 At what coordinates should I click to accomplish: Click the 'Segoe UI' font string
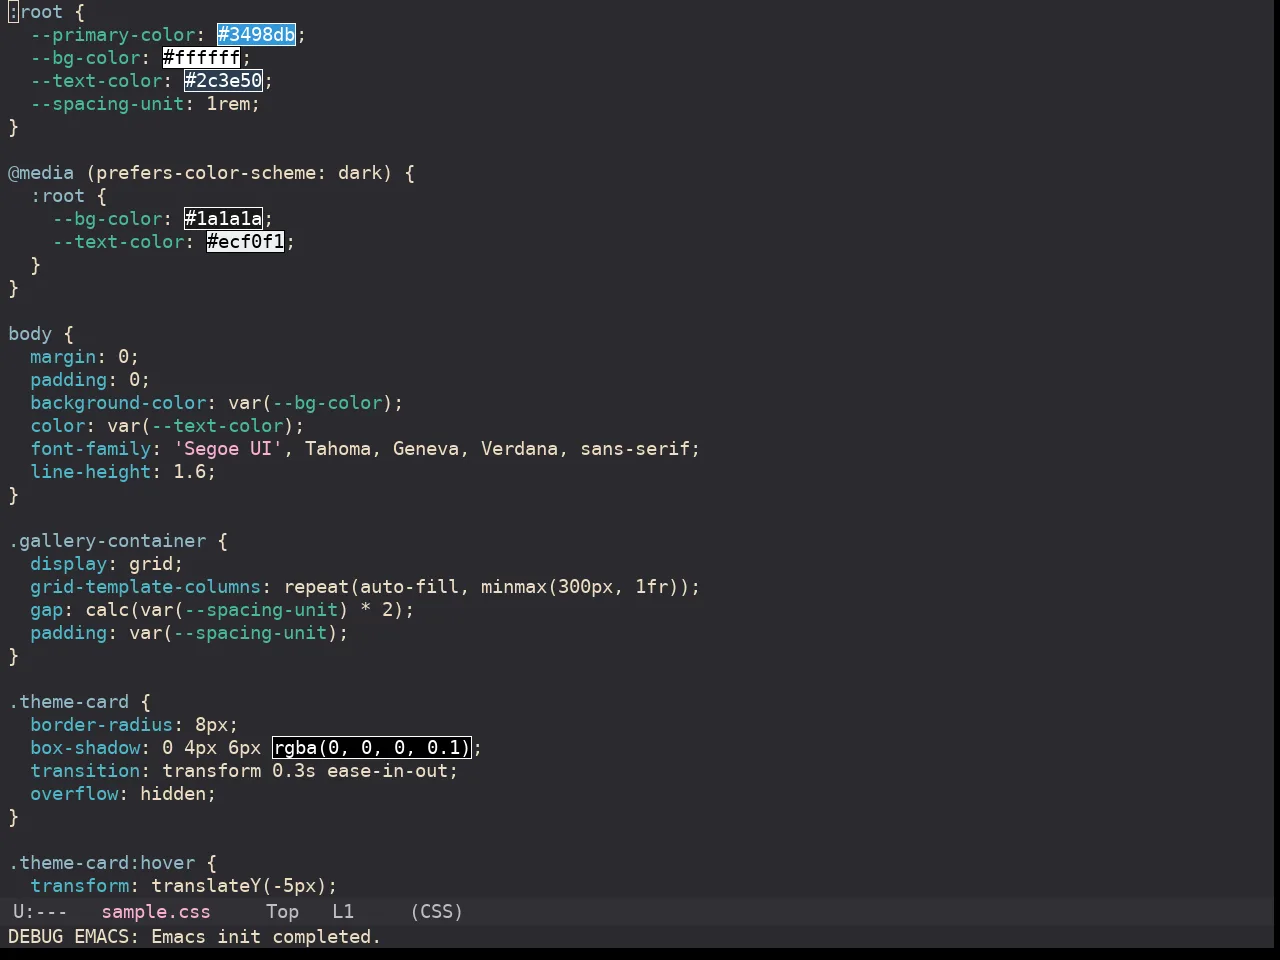tap(228, 449)
